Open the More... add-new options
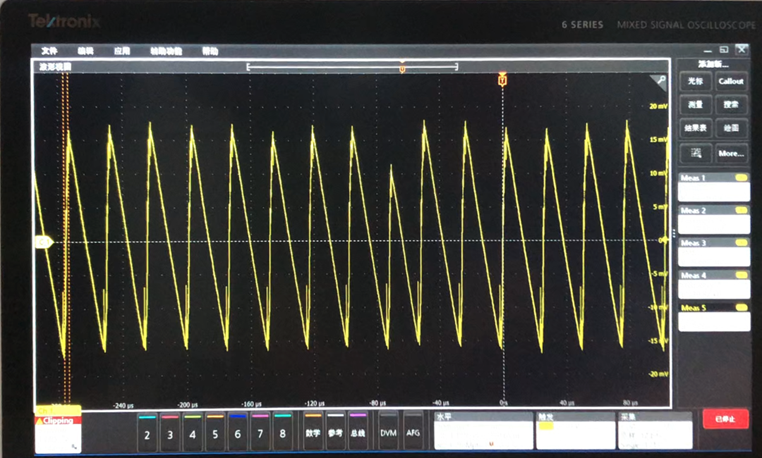Viewport: 762px width, 458px height. point(731,154)
